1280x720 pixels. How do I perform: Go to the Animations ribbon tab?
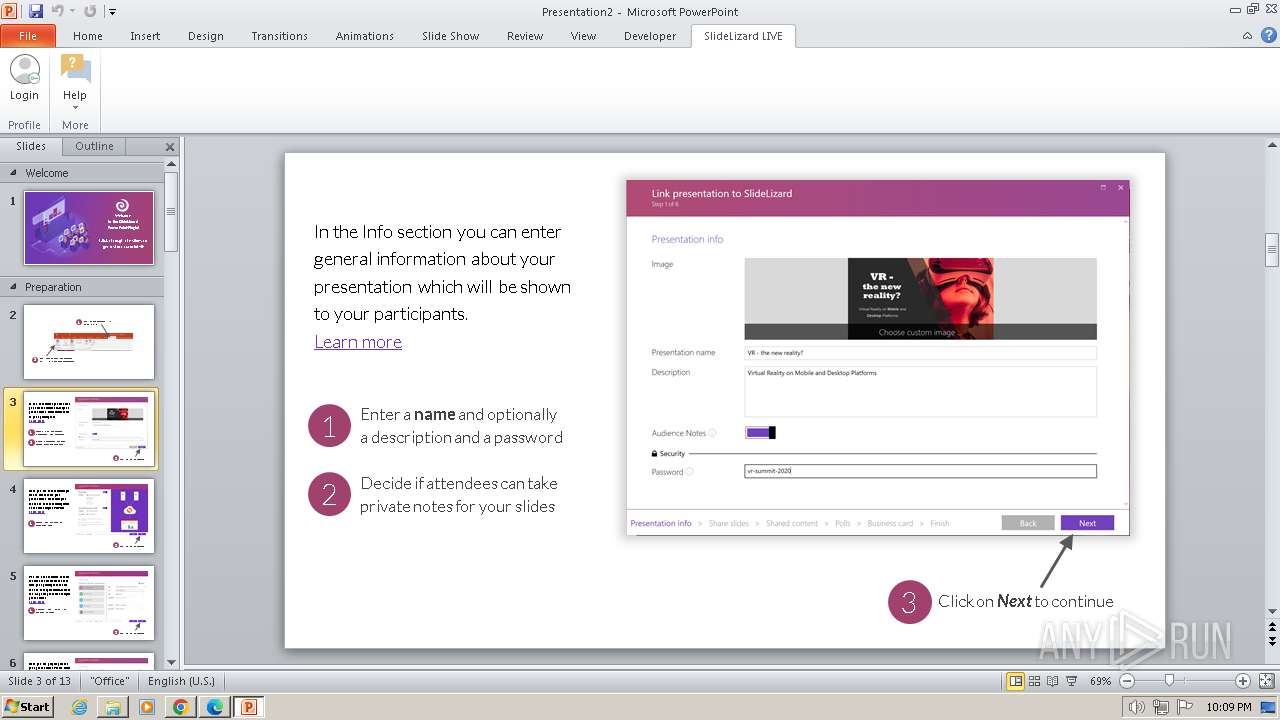click(364, 36)
